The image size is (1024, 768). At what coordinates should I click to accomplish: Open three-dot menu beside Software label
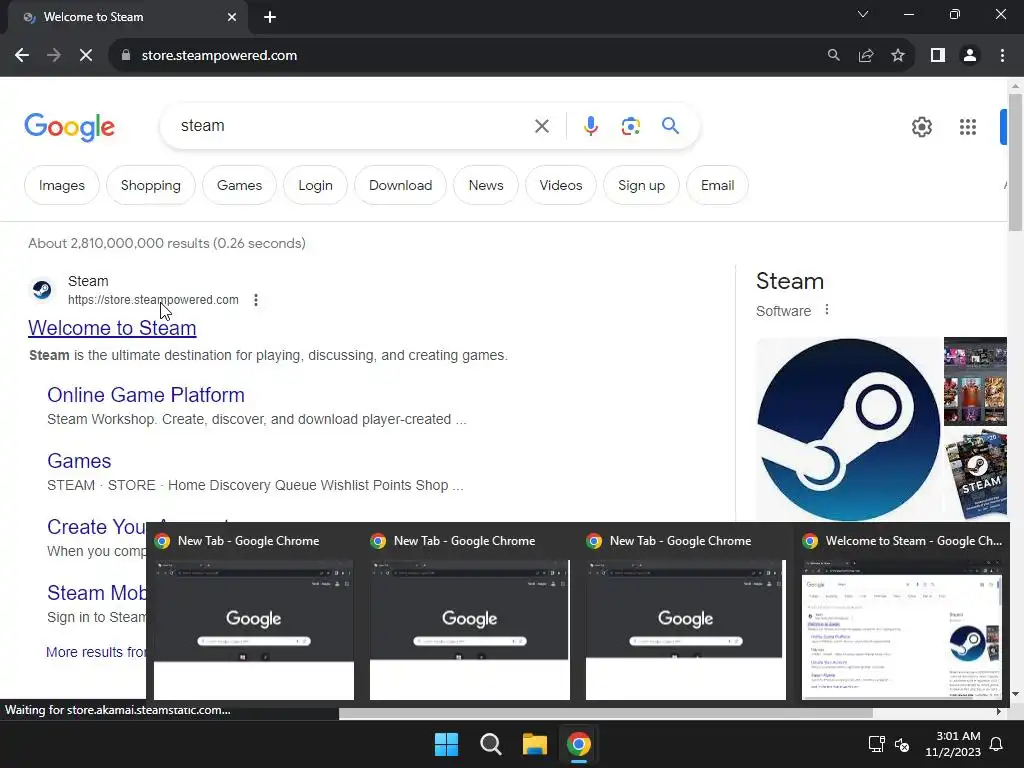pyautogui.click(x=827, y=310)
